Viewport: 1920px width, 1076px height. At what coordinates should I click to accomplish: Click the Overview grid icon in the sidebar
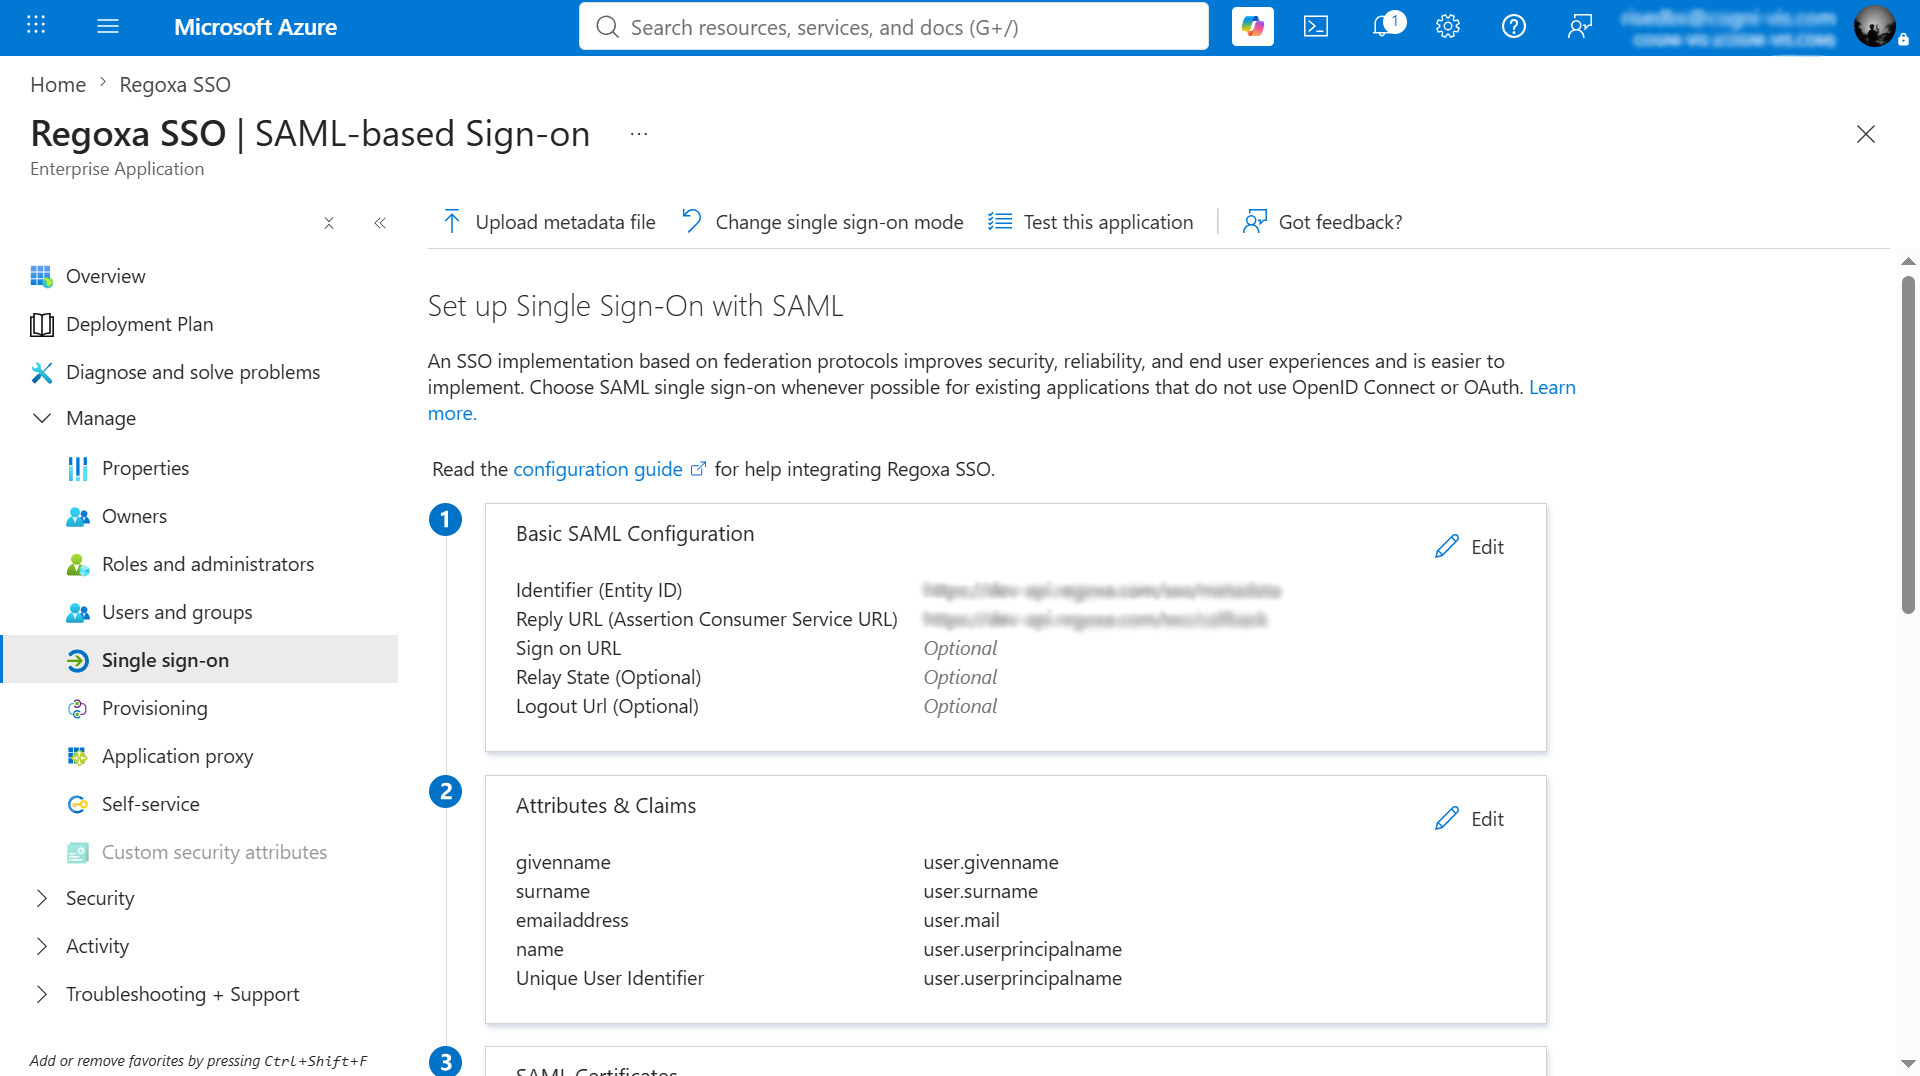41,276
